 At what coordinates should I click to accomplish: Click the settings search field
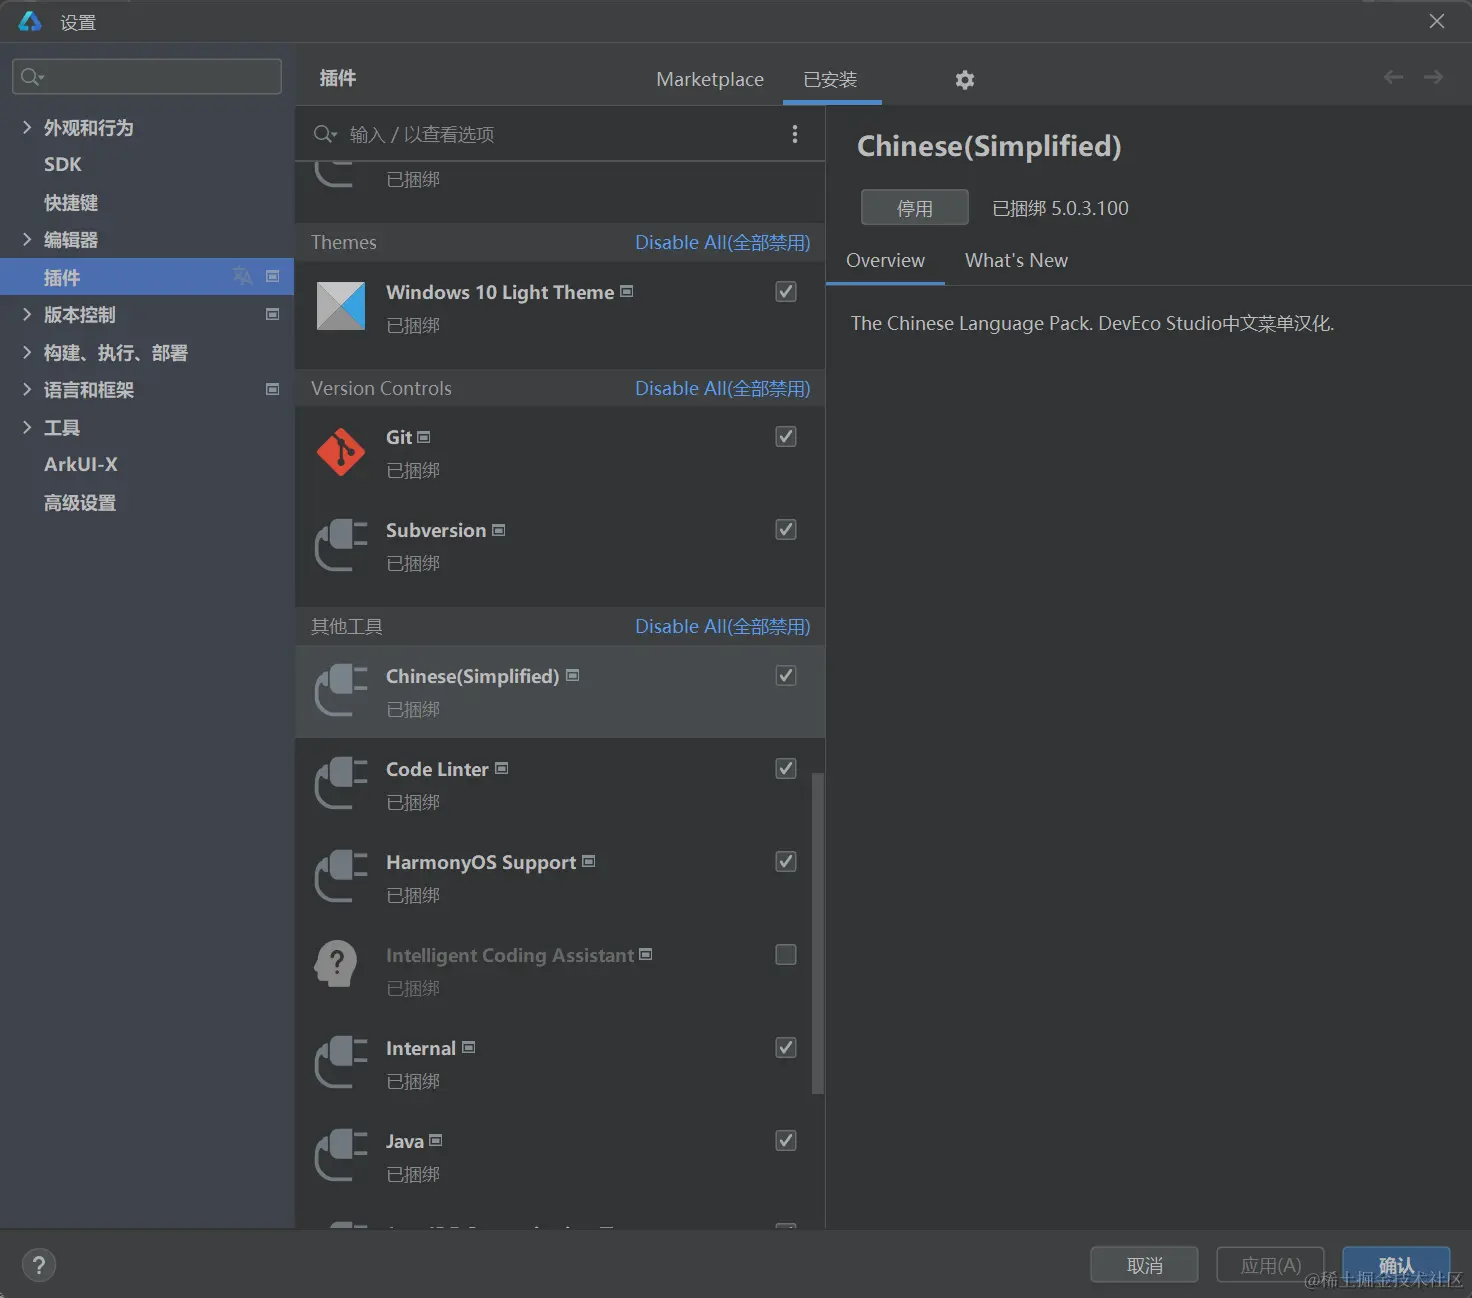[147, 76]
